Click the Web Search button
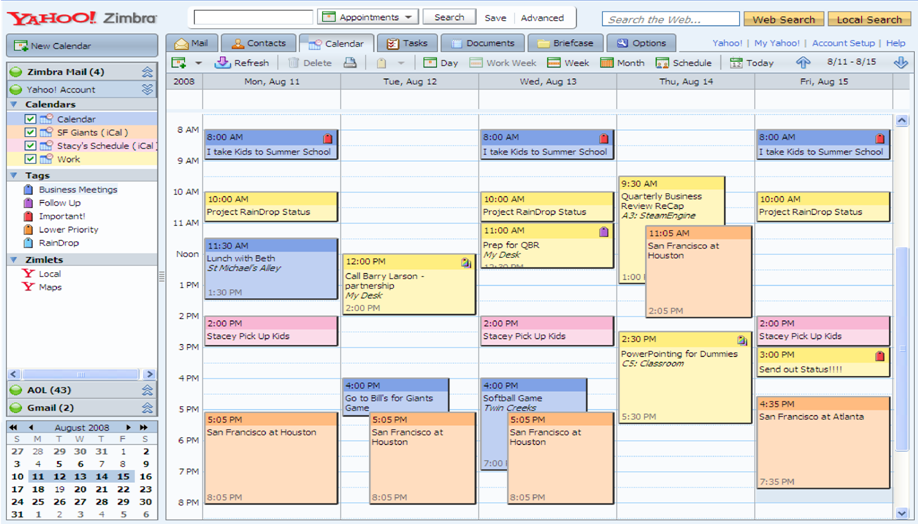This screenshot has width=920, height=525. click(784, 19)
